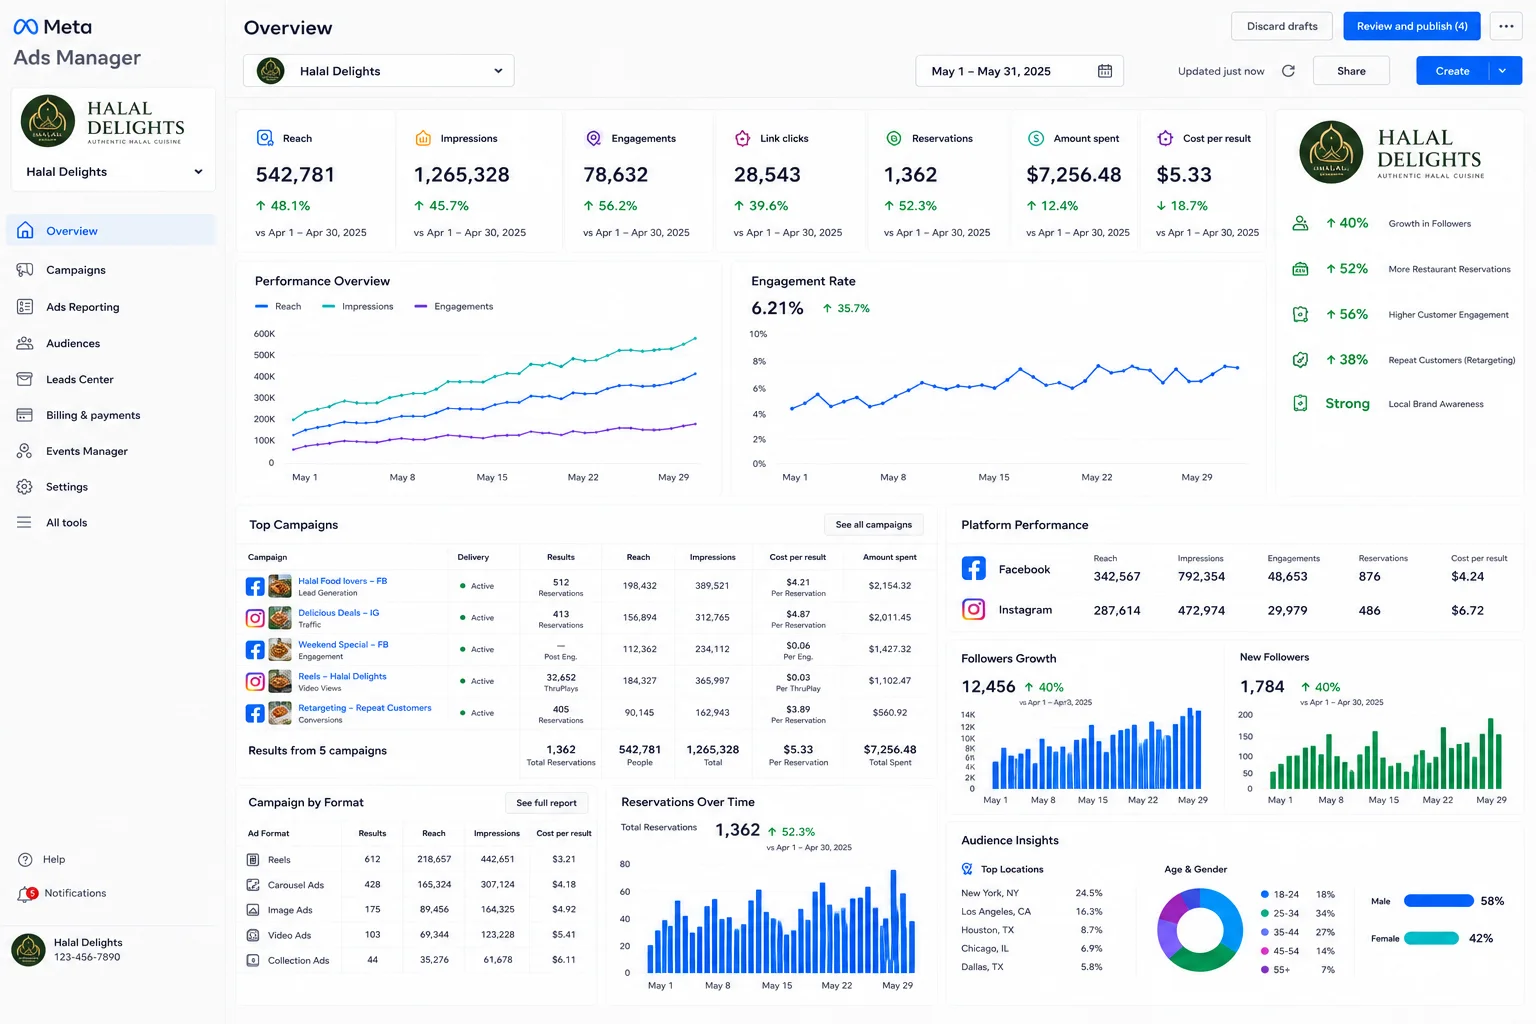Viewport: 1536px width, 1024px height.
Task: Open the Reels – Halal Delights campaign
Action: click(342, 677)
